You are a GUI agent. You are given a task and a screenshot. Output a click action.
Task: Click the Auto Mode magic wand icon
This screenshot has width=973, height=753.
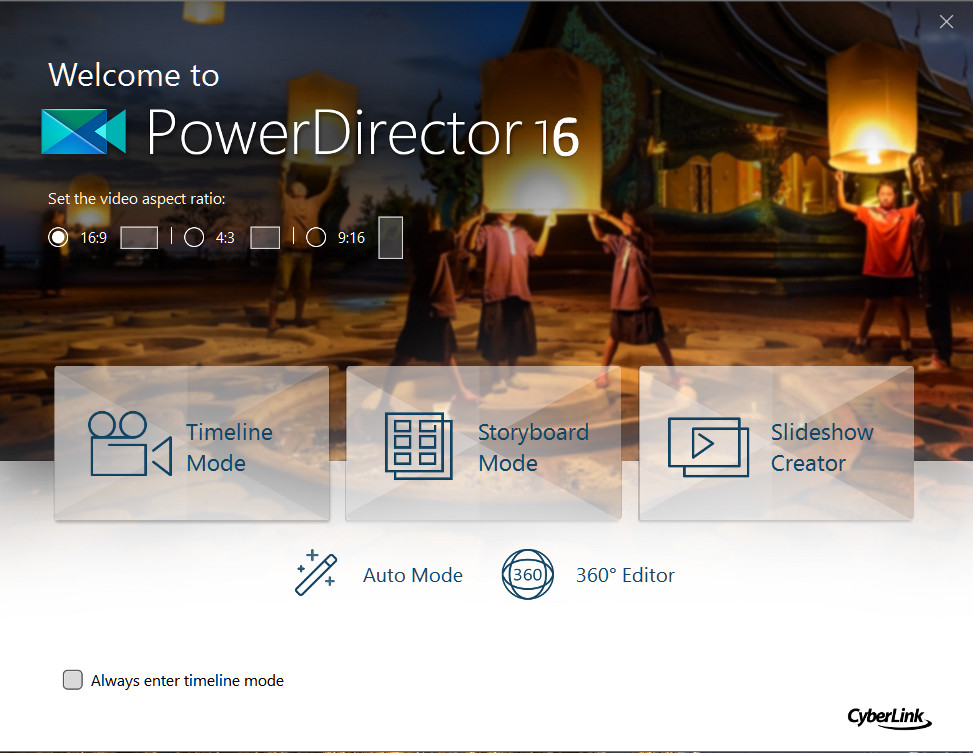(x=316, y=574)
